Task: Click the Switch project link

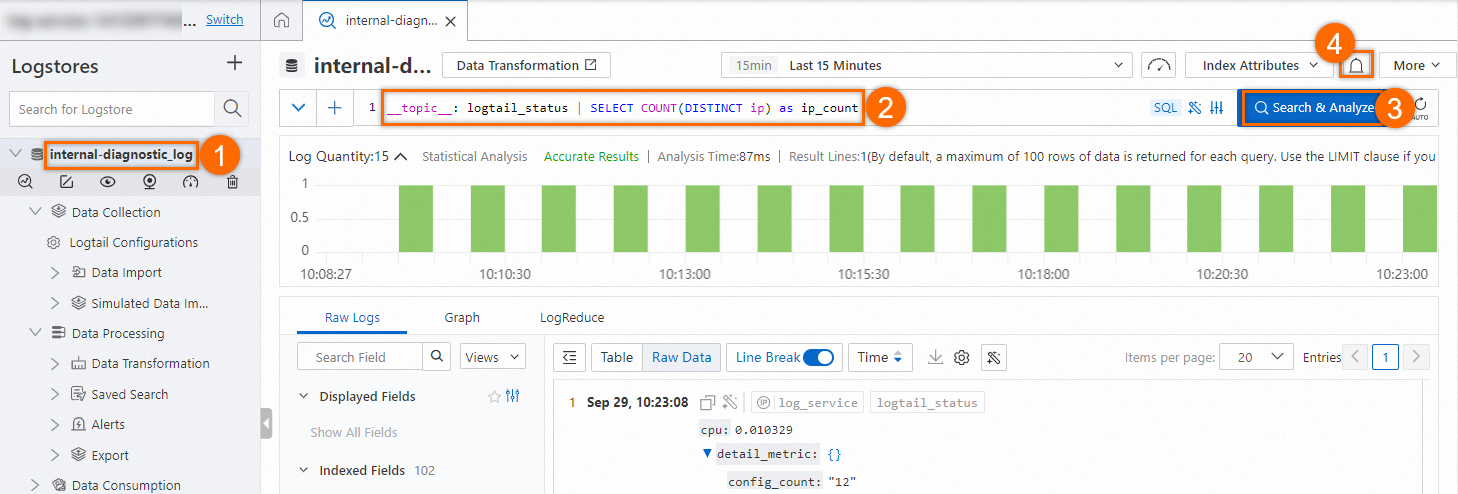Action: click(224, 19)
